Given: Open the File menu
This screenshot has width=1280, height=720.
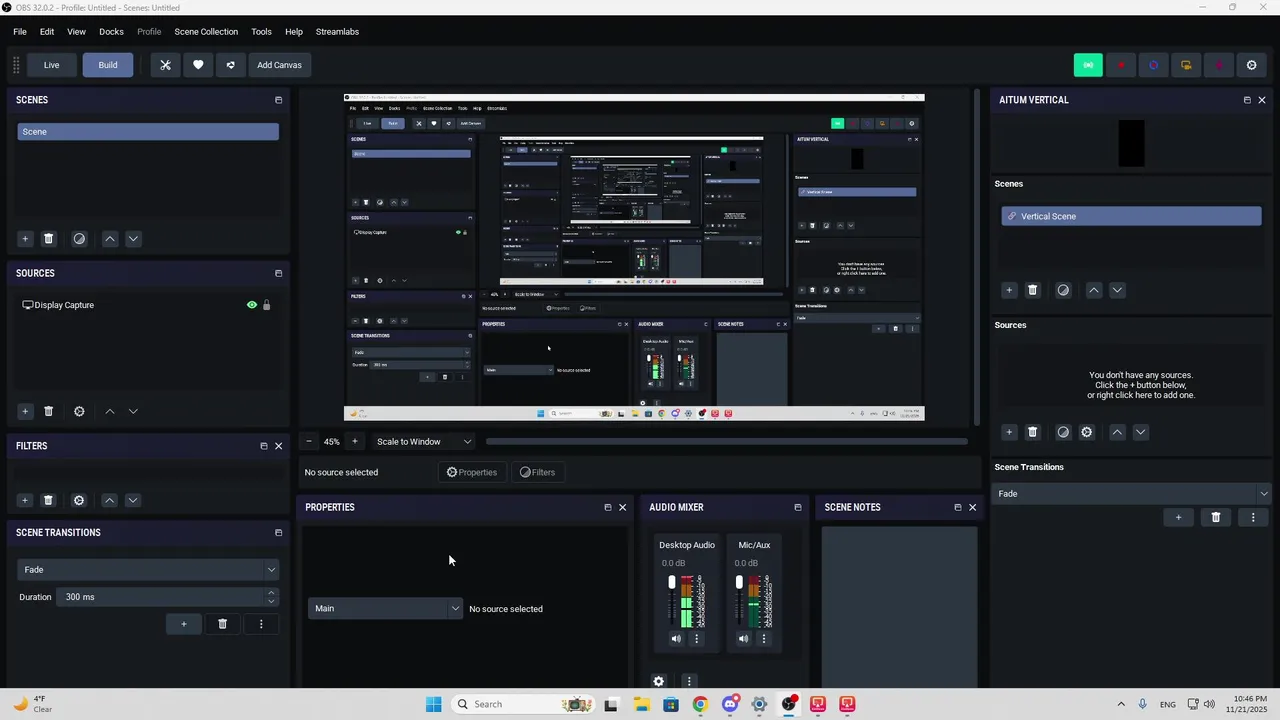Looking at the screenshot, I should coord(20,32).
